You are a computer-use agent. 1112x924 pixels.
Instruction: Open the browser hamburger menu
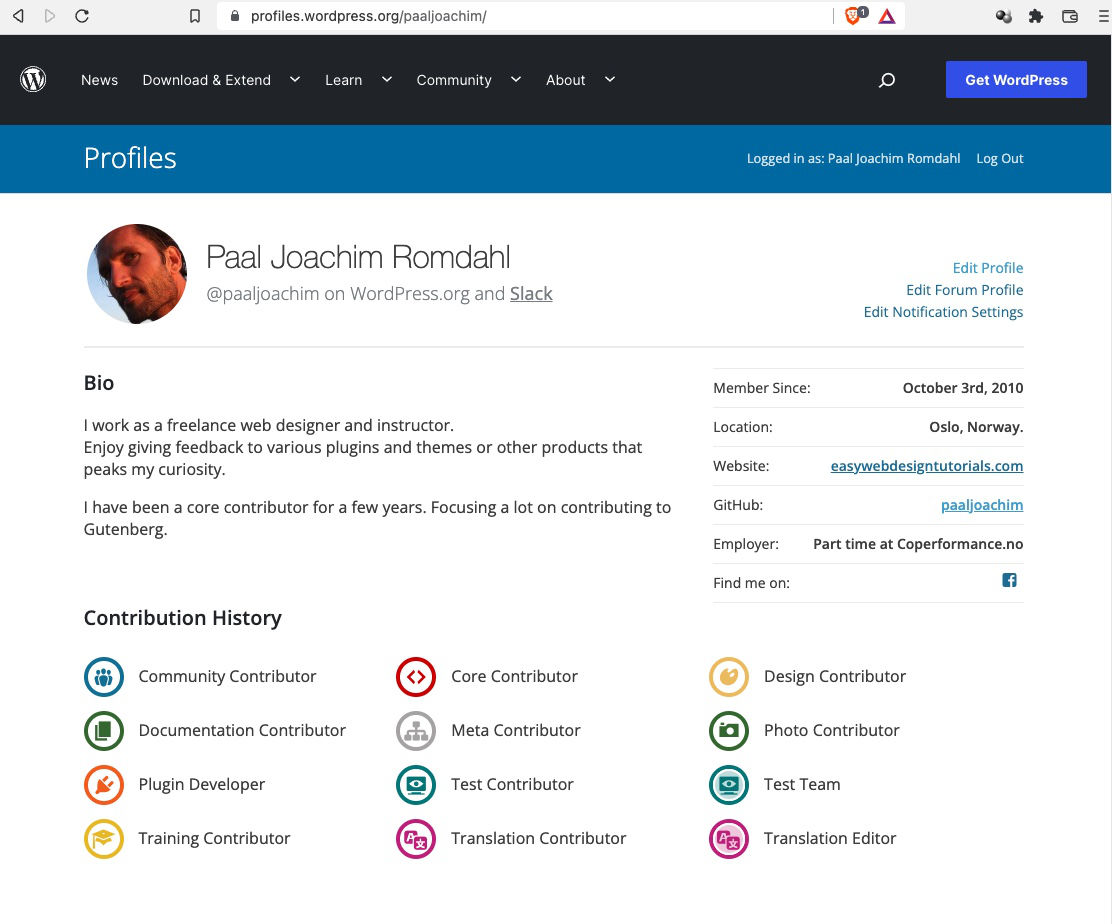1104,16
